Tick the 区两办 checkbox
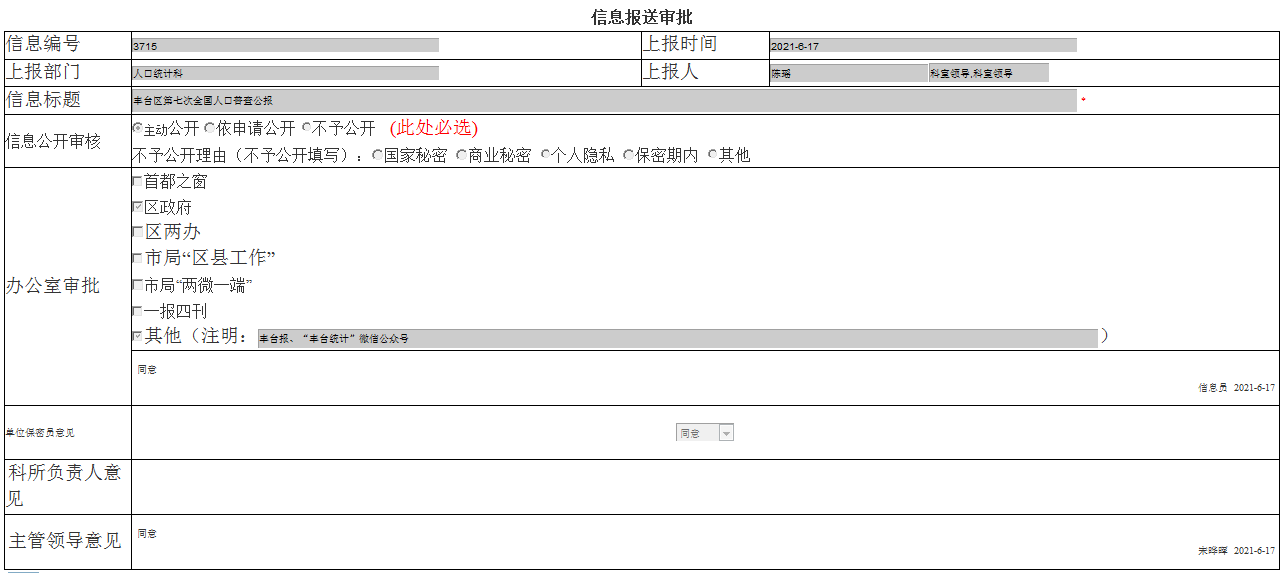Image resolution: width=1286 pixels, height=573 pixels. click(137, 232)
